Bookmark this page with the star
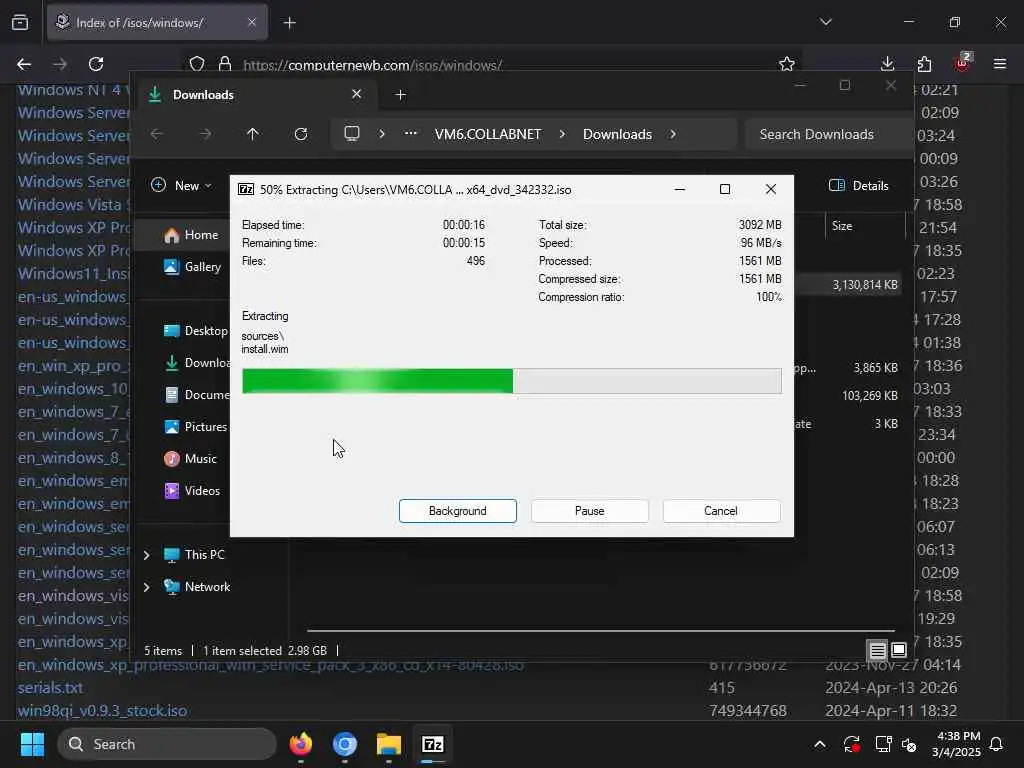 click(x=786, y=64)
